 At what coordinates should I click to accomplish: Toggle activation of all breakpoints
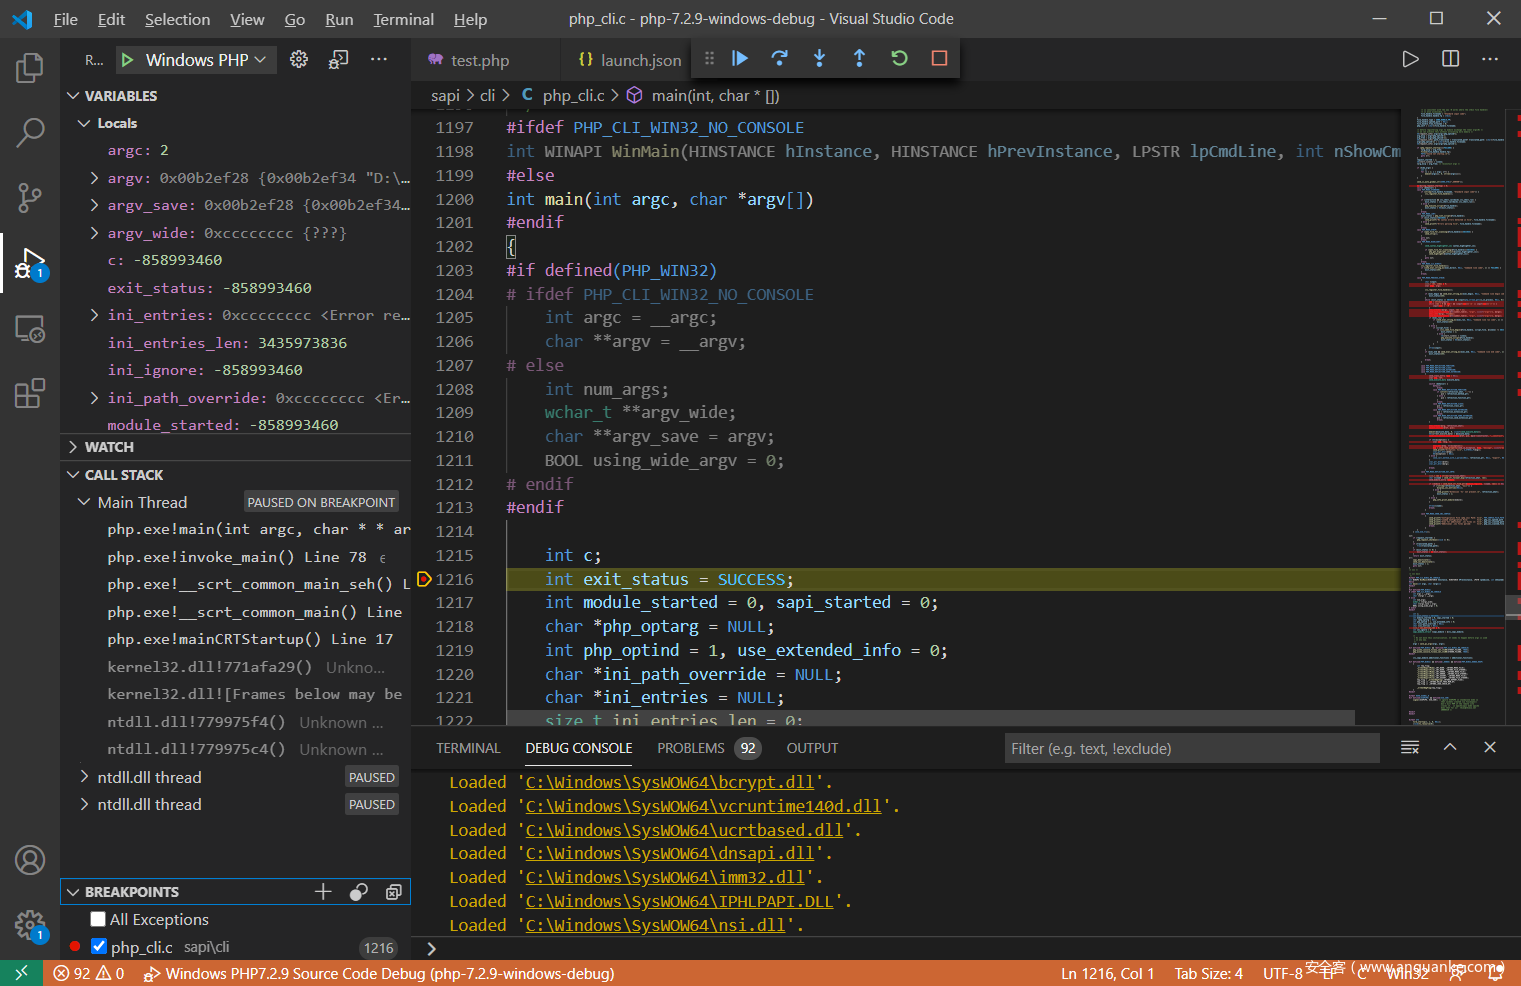tap(358, 892)
